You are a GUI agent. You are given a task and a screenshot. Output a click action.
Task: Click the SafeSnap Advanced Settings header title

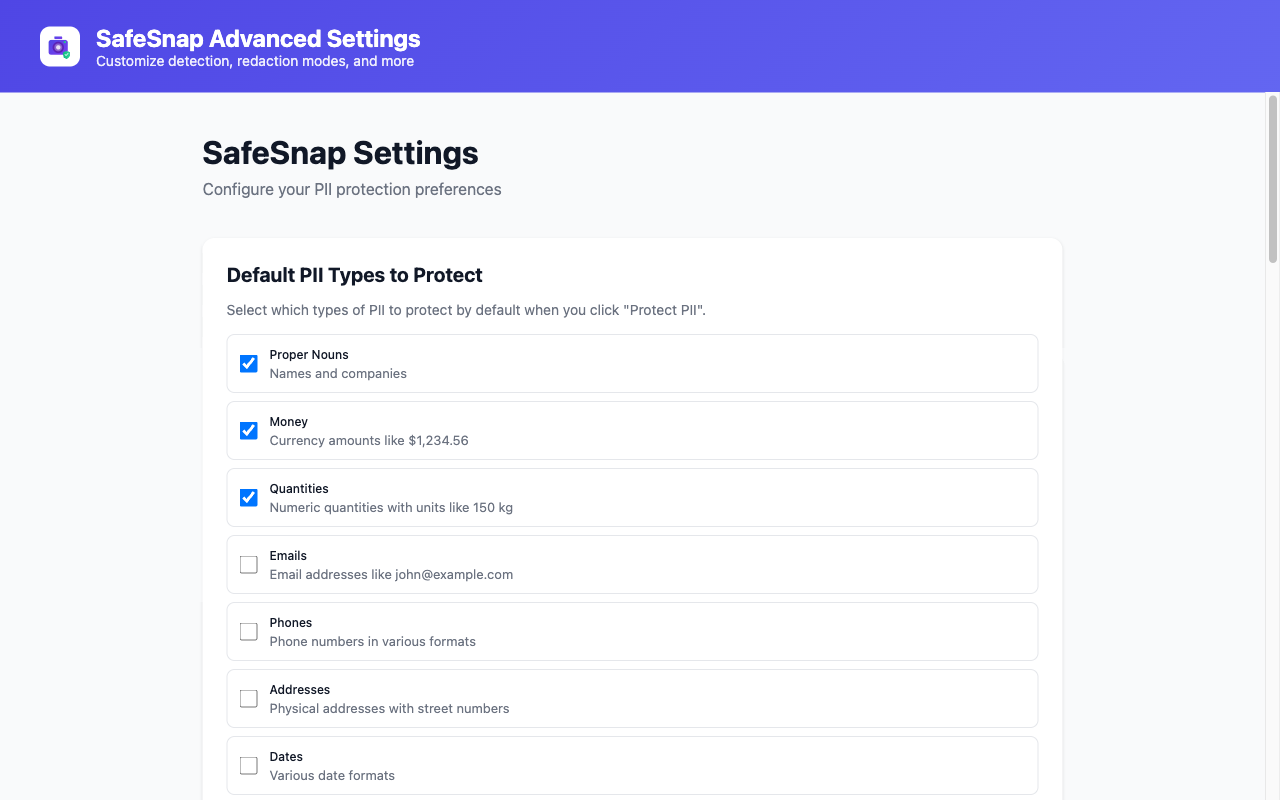click(x=258, y=39)
